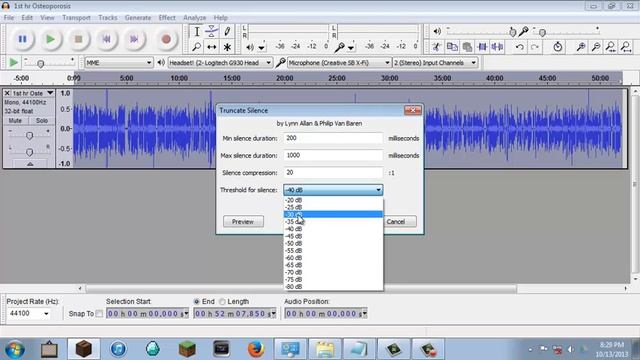Image resolution: width=640 pixels, height=360 pixels.
Task: Click the Undo arrow icon
Action: click(x=519, y=47)
